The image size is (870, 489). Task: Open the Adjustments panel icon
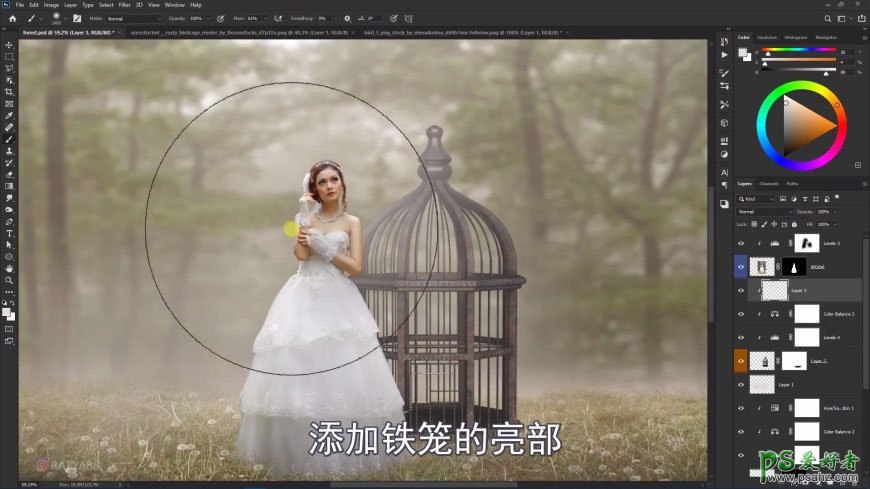point(724,154)
